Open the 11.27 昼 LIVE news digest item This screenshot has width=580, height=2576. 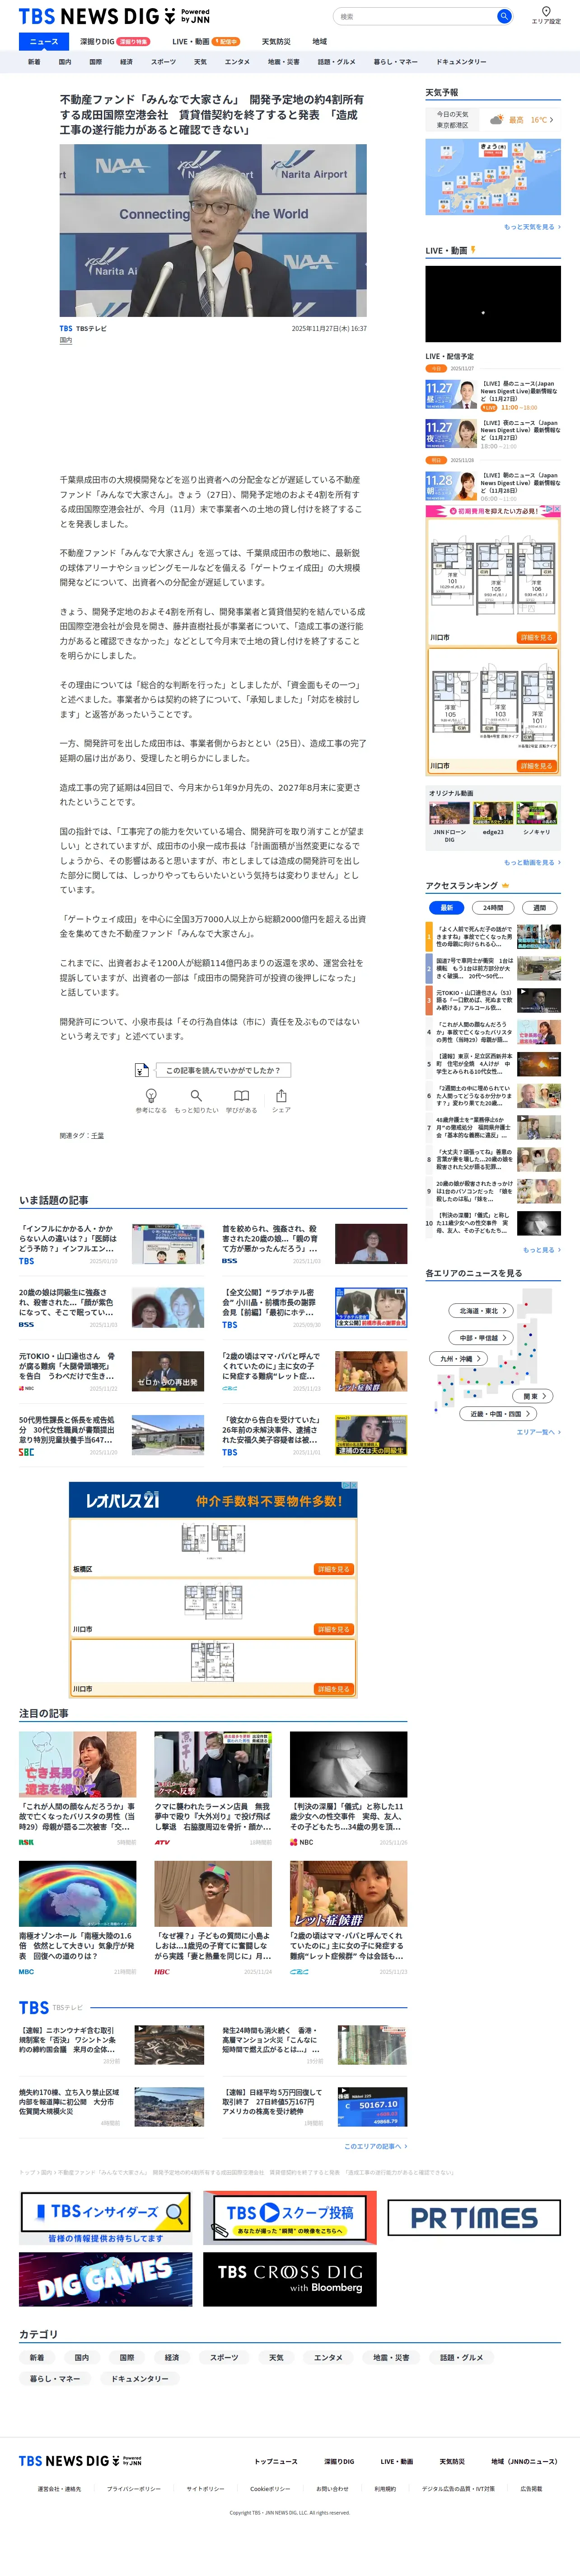(493, 395)
